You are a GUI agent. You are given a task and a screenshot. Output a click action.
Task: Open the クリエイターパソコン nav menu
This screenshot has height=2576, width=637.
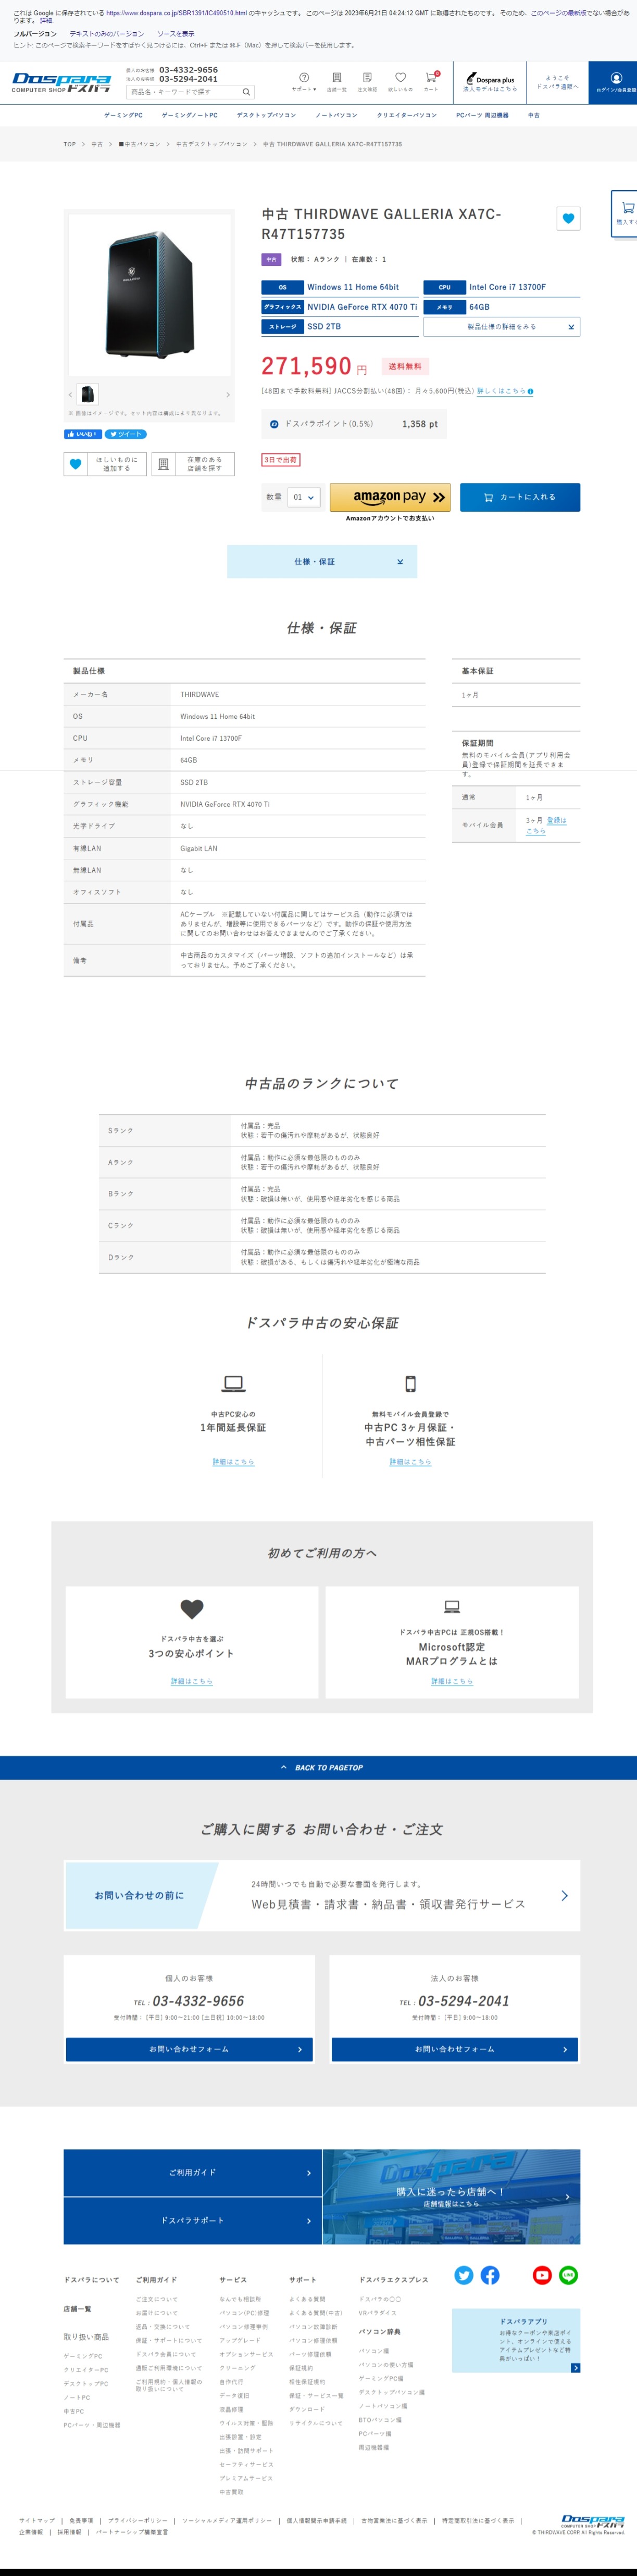(407, 115)
